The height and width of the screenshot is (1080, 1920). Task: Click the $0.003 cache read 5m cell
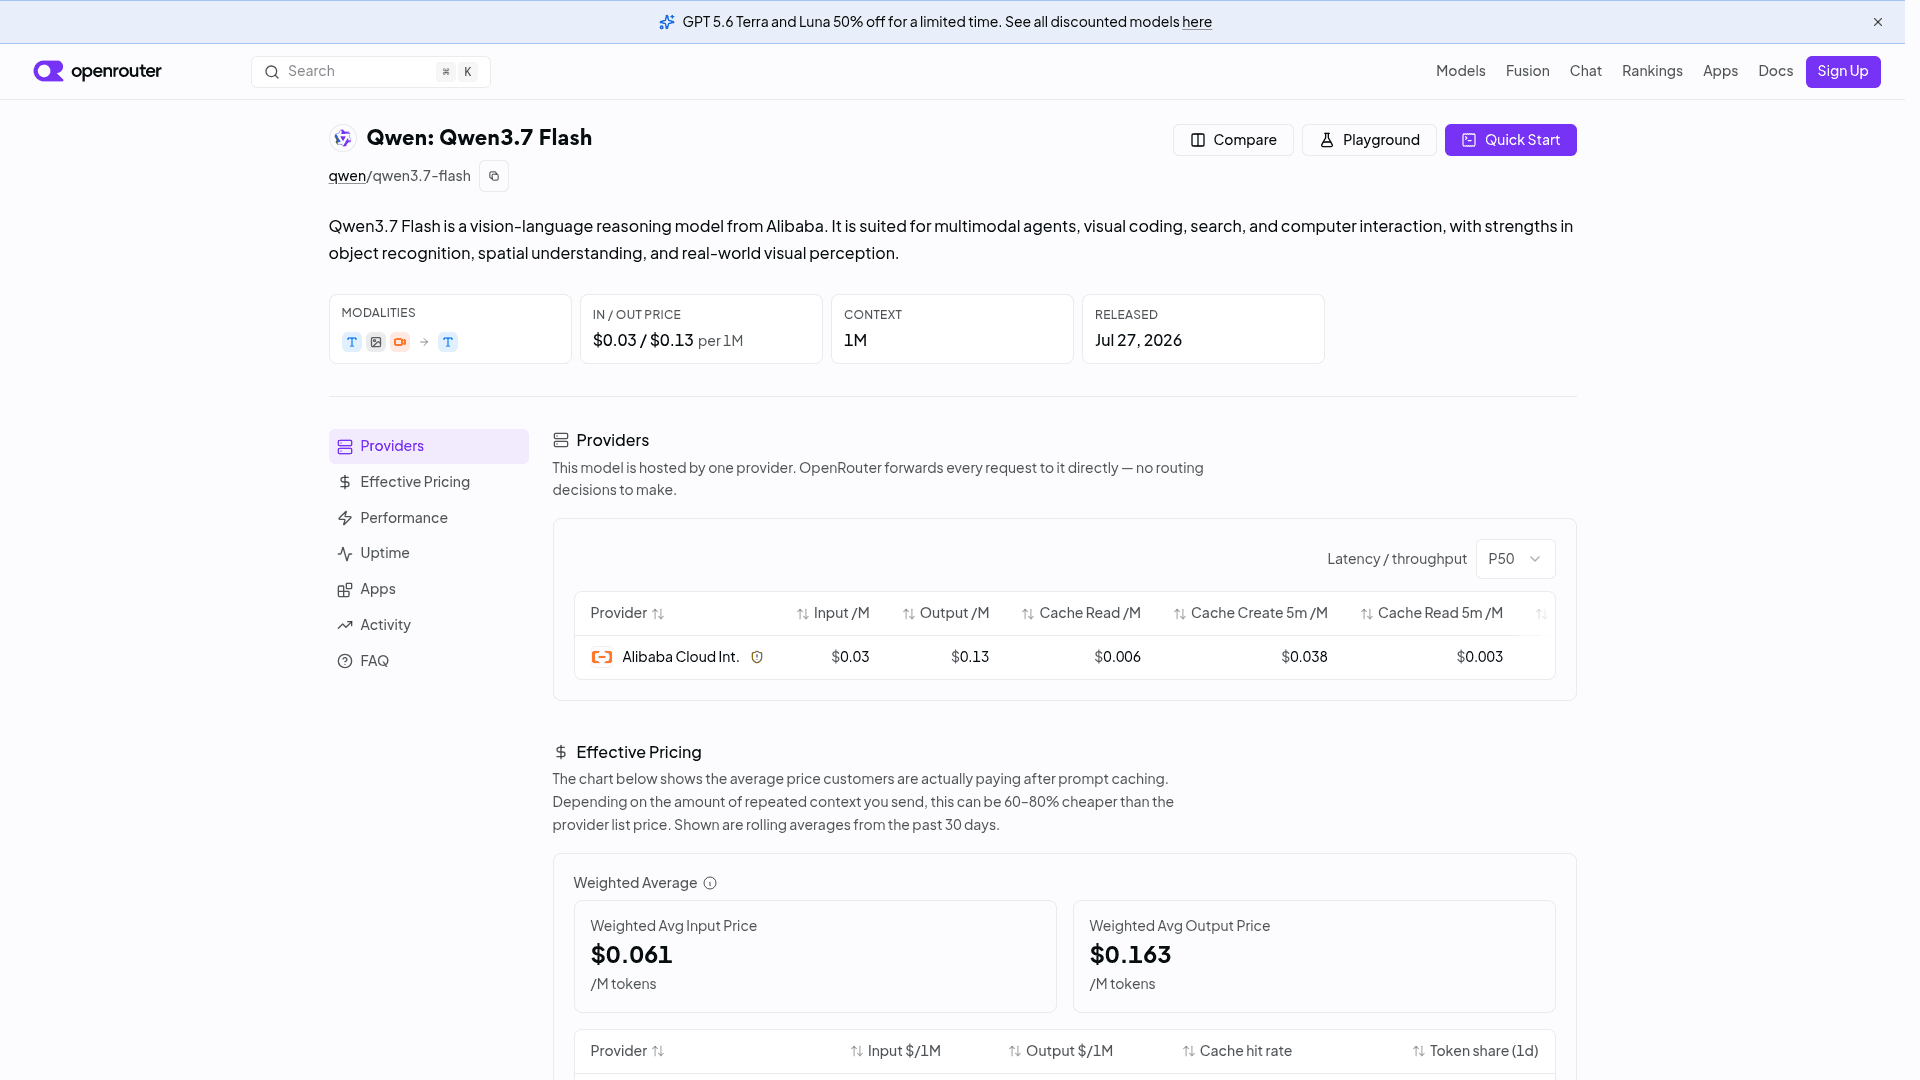pos(1479,657)
